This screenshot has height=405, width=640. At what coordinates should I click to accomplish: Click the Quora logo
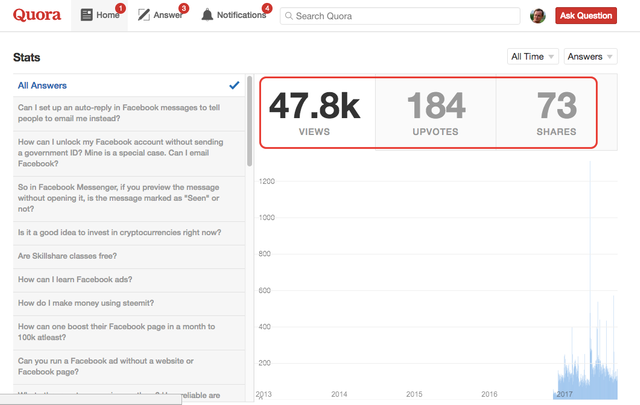tap(37, 15)
